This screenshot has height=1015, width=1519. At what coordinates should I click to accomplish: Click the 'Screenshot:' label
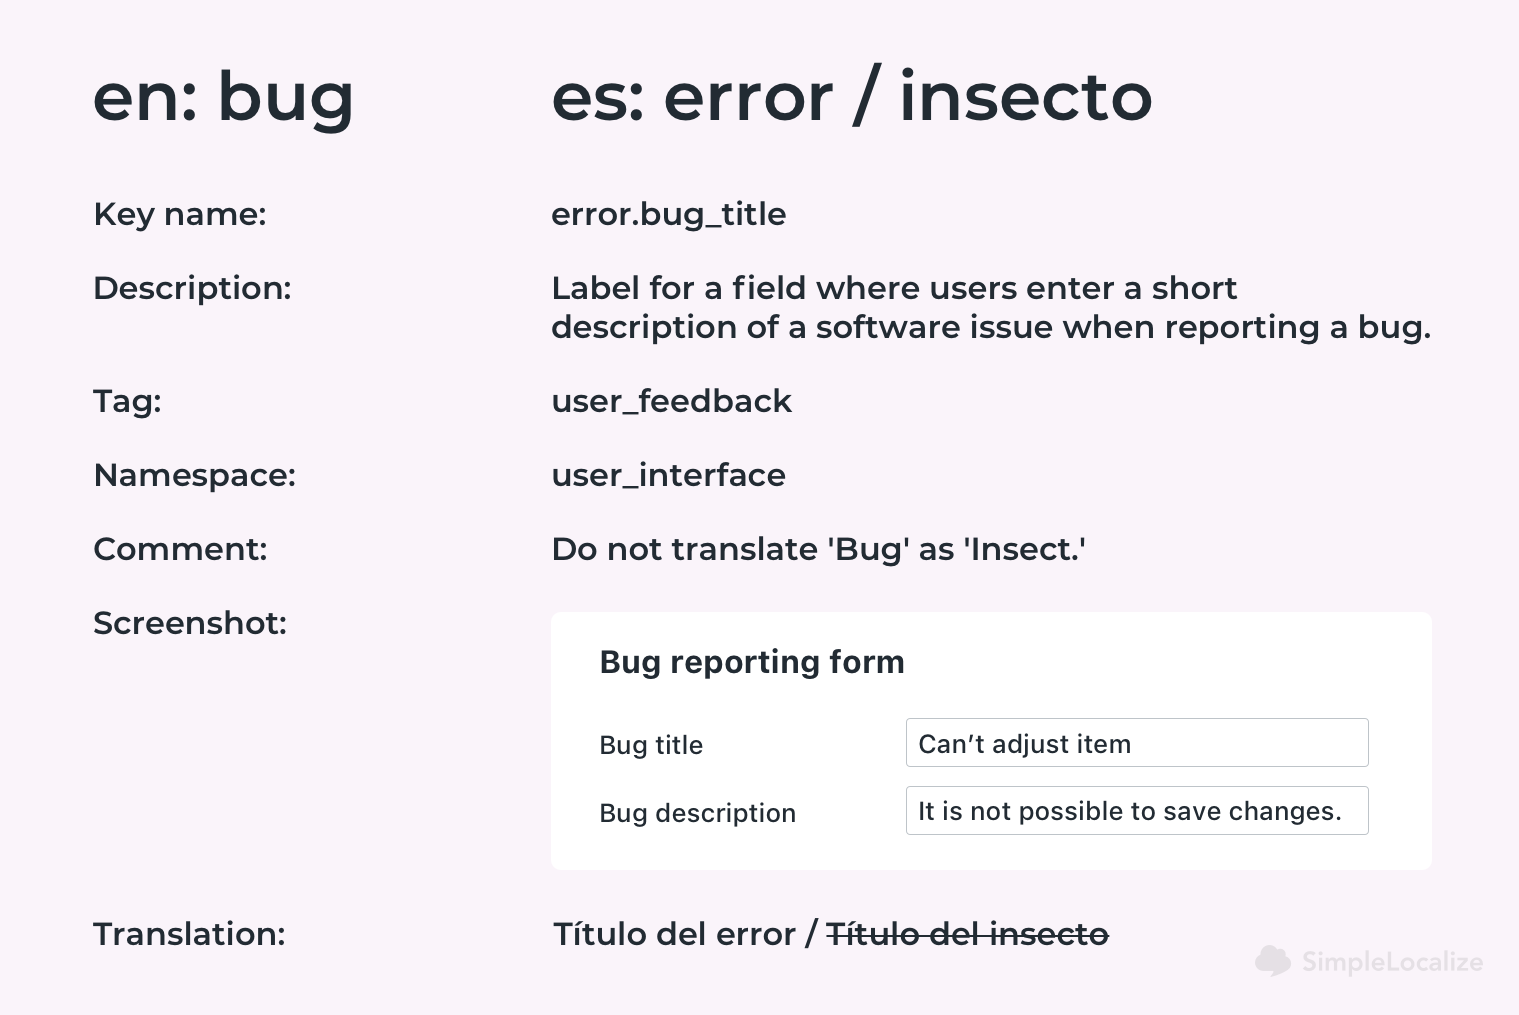point(190,623)
